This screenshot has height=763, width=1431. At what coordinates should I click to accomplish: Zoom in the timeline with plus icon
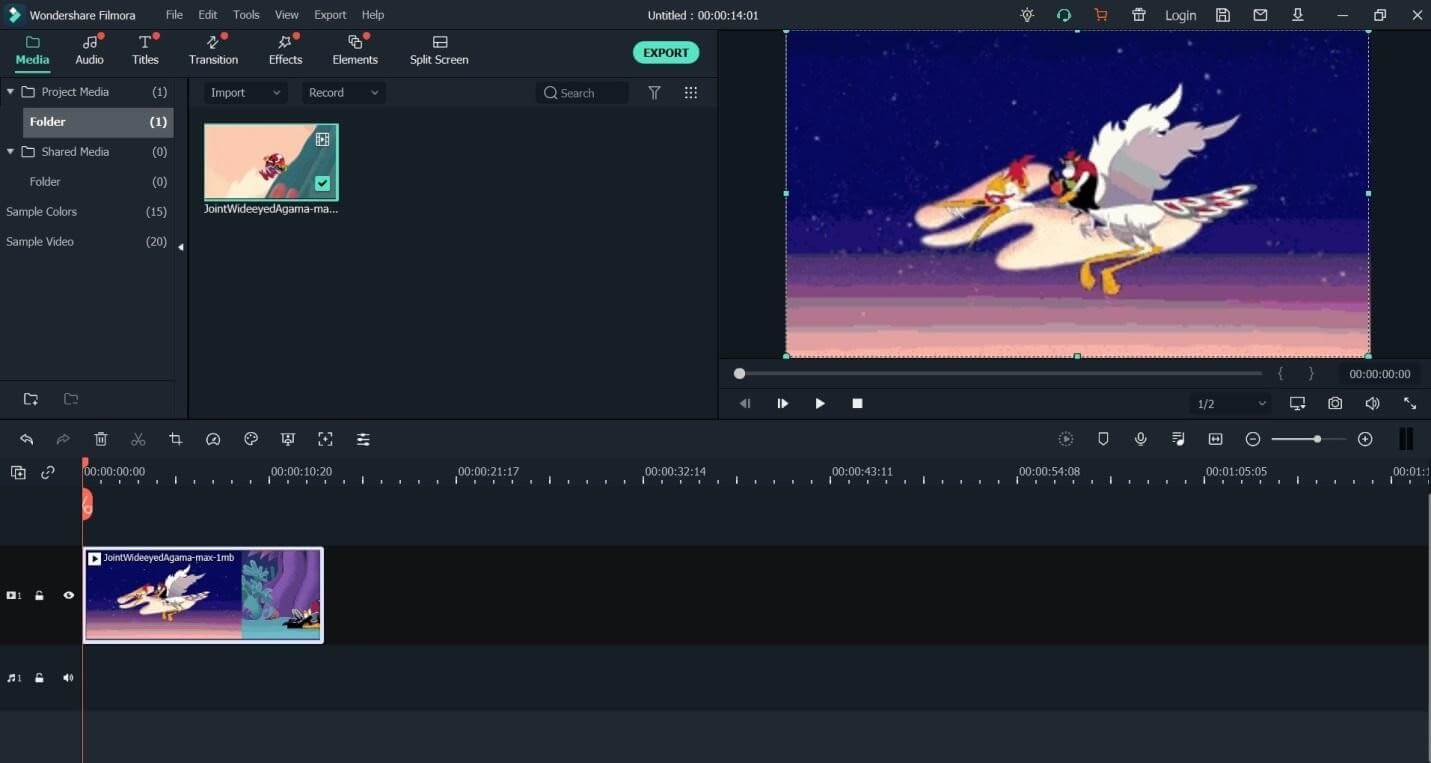tap(1365, 439)
